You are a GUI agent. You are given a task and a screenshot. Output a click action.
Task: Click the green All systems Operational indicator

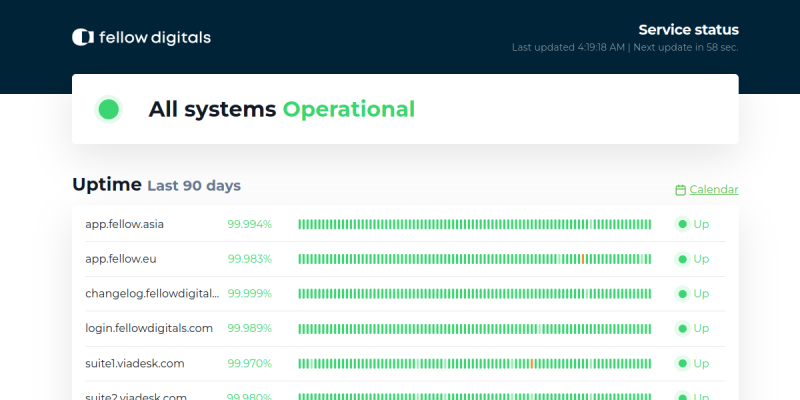[109, 109]
